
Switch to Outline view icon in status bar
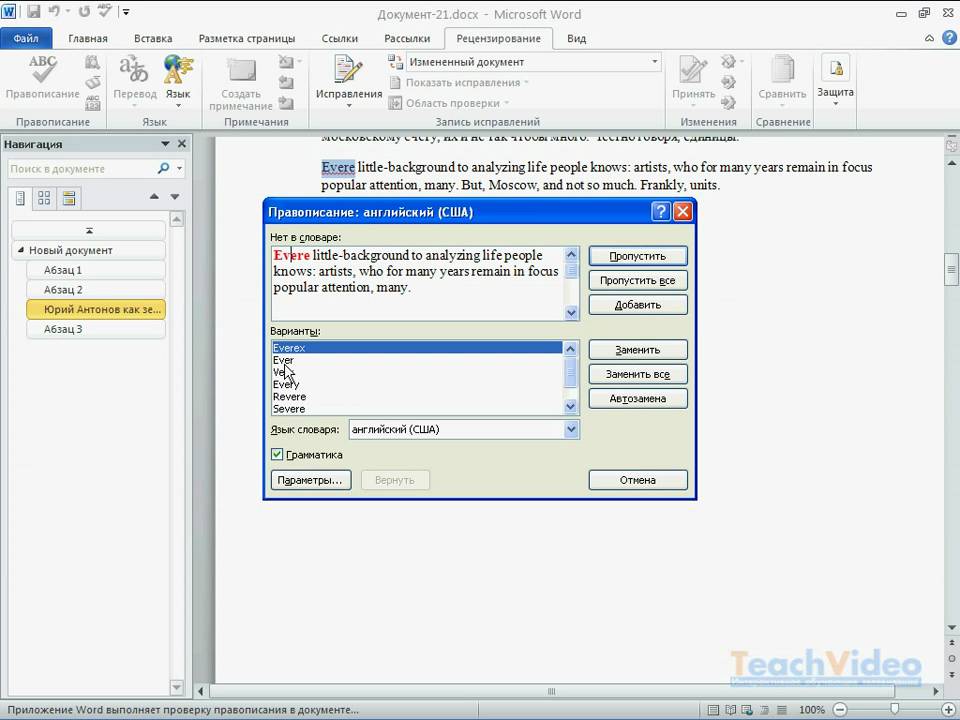(765, 710)
